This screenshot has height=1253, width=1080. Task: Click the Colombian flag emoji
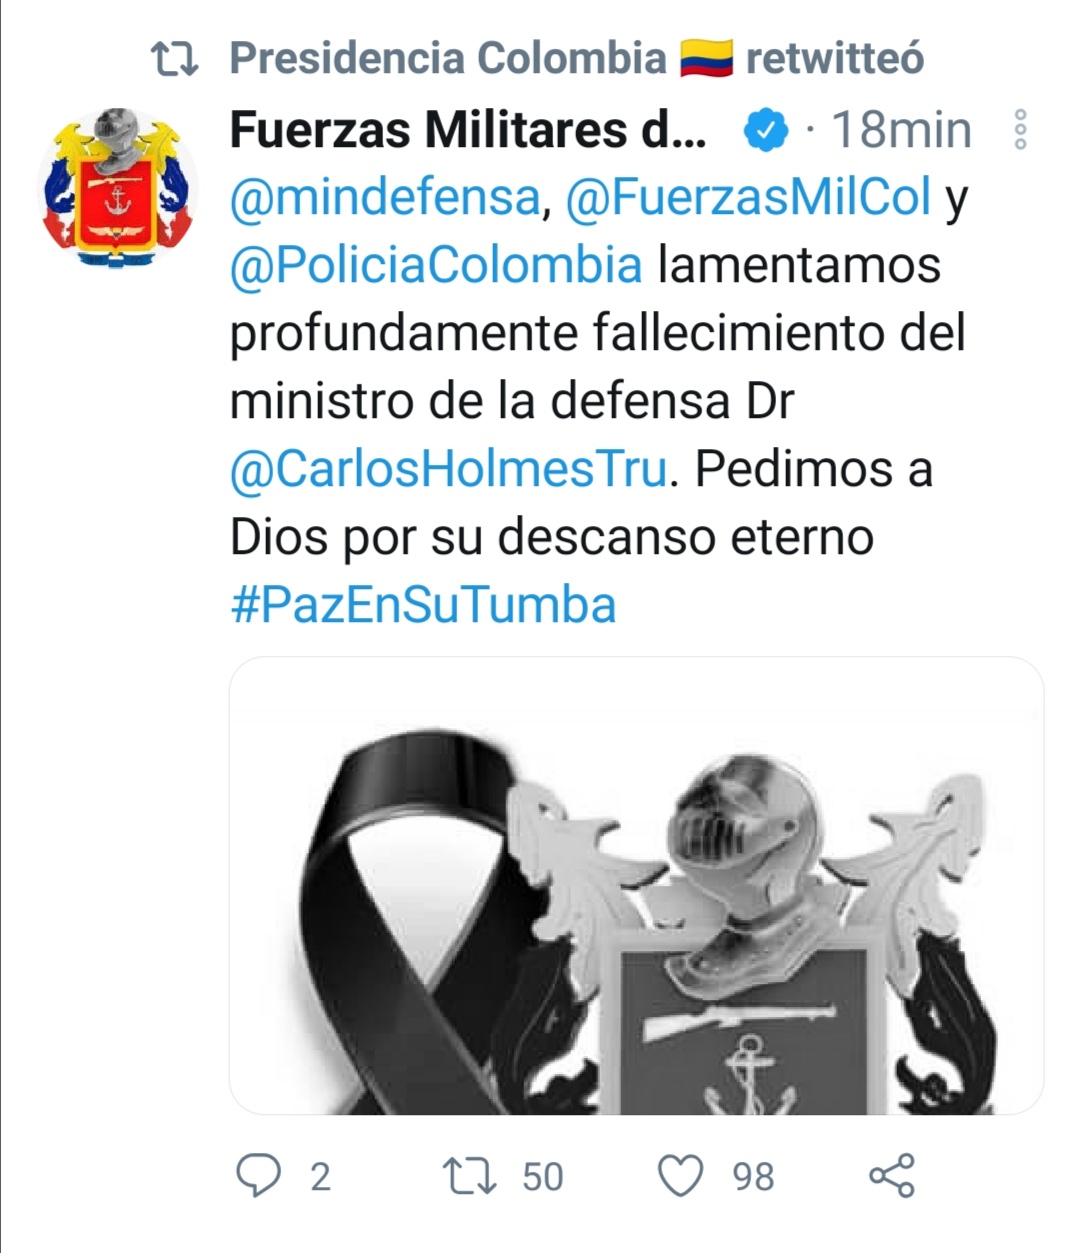tap(706, 58)
